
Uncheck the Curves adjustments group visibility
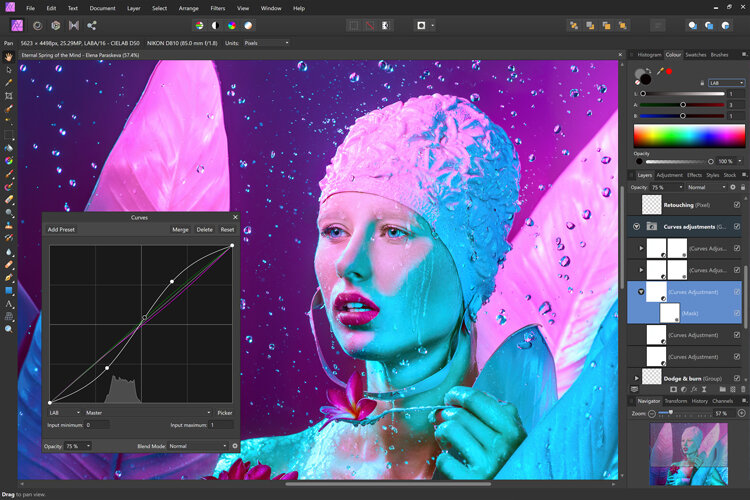pyautogui.click(x=737, y=226)
